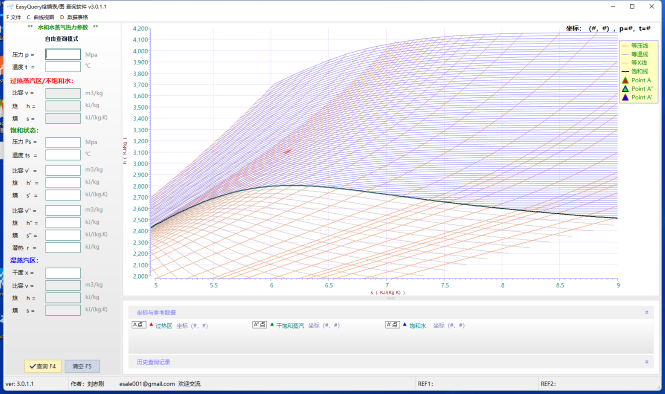
Task: Open the C menu in the menu bar
Action: tap(40, 17)
